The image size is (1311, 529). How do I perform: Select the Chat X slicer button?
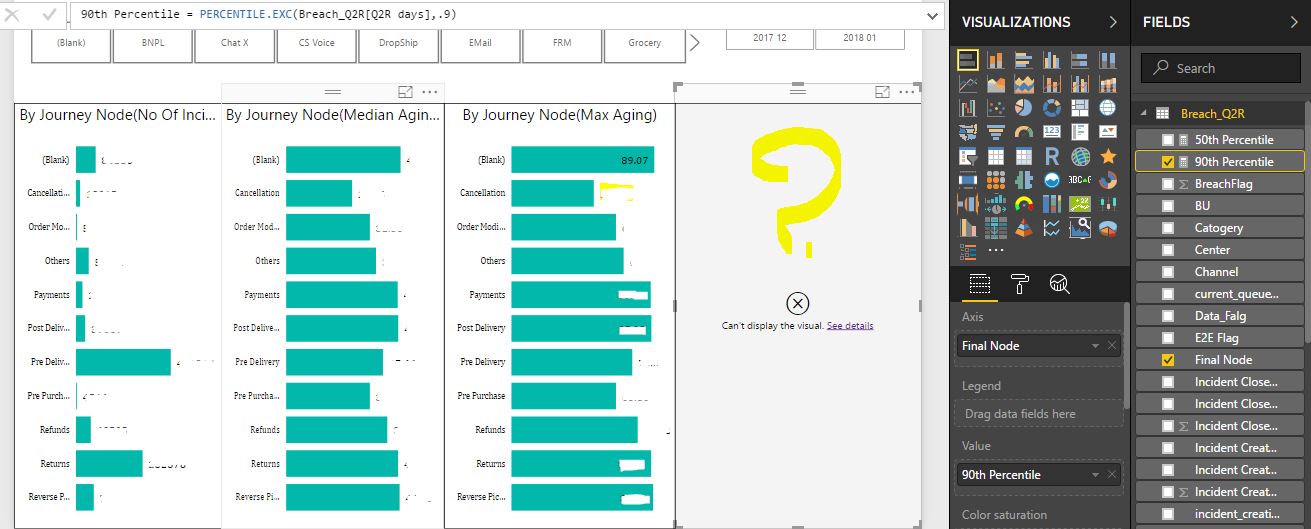[x=234, y=43]
